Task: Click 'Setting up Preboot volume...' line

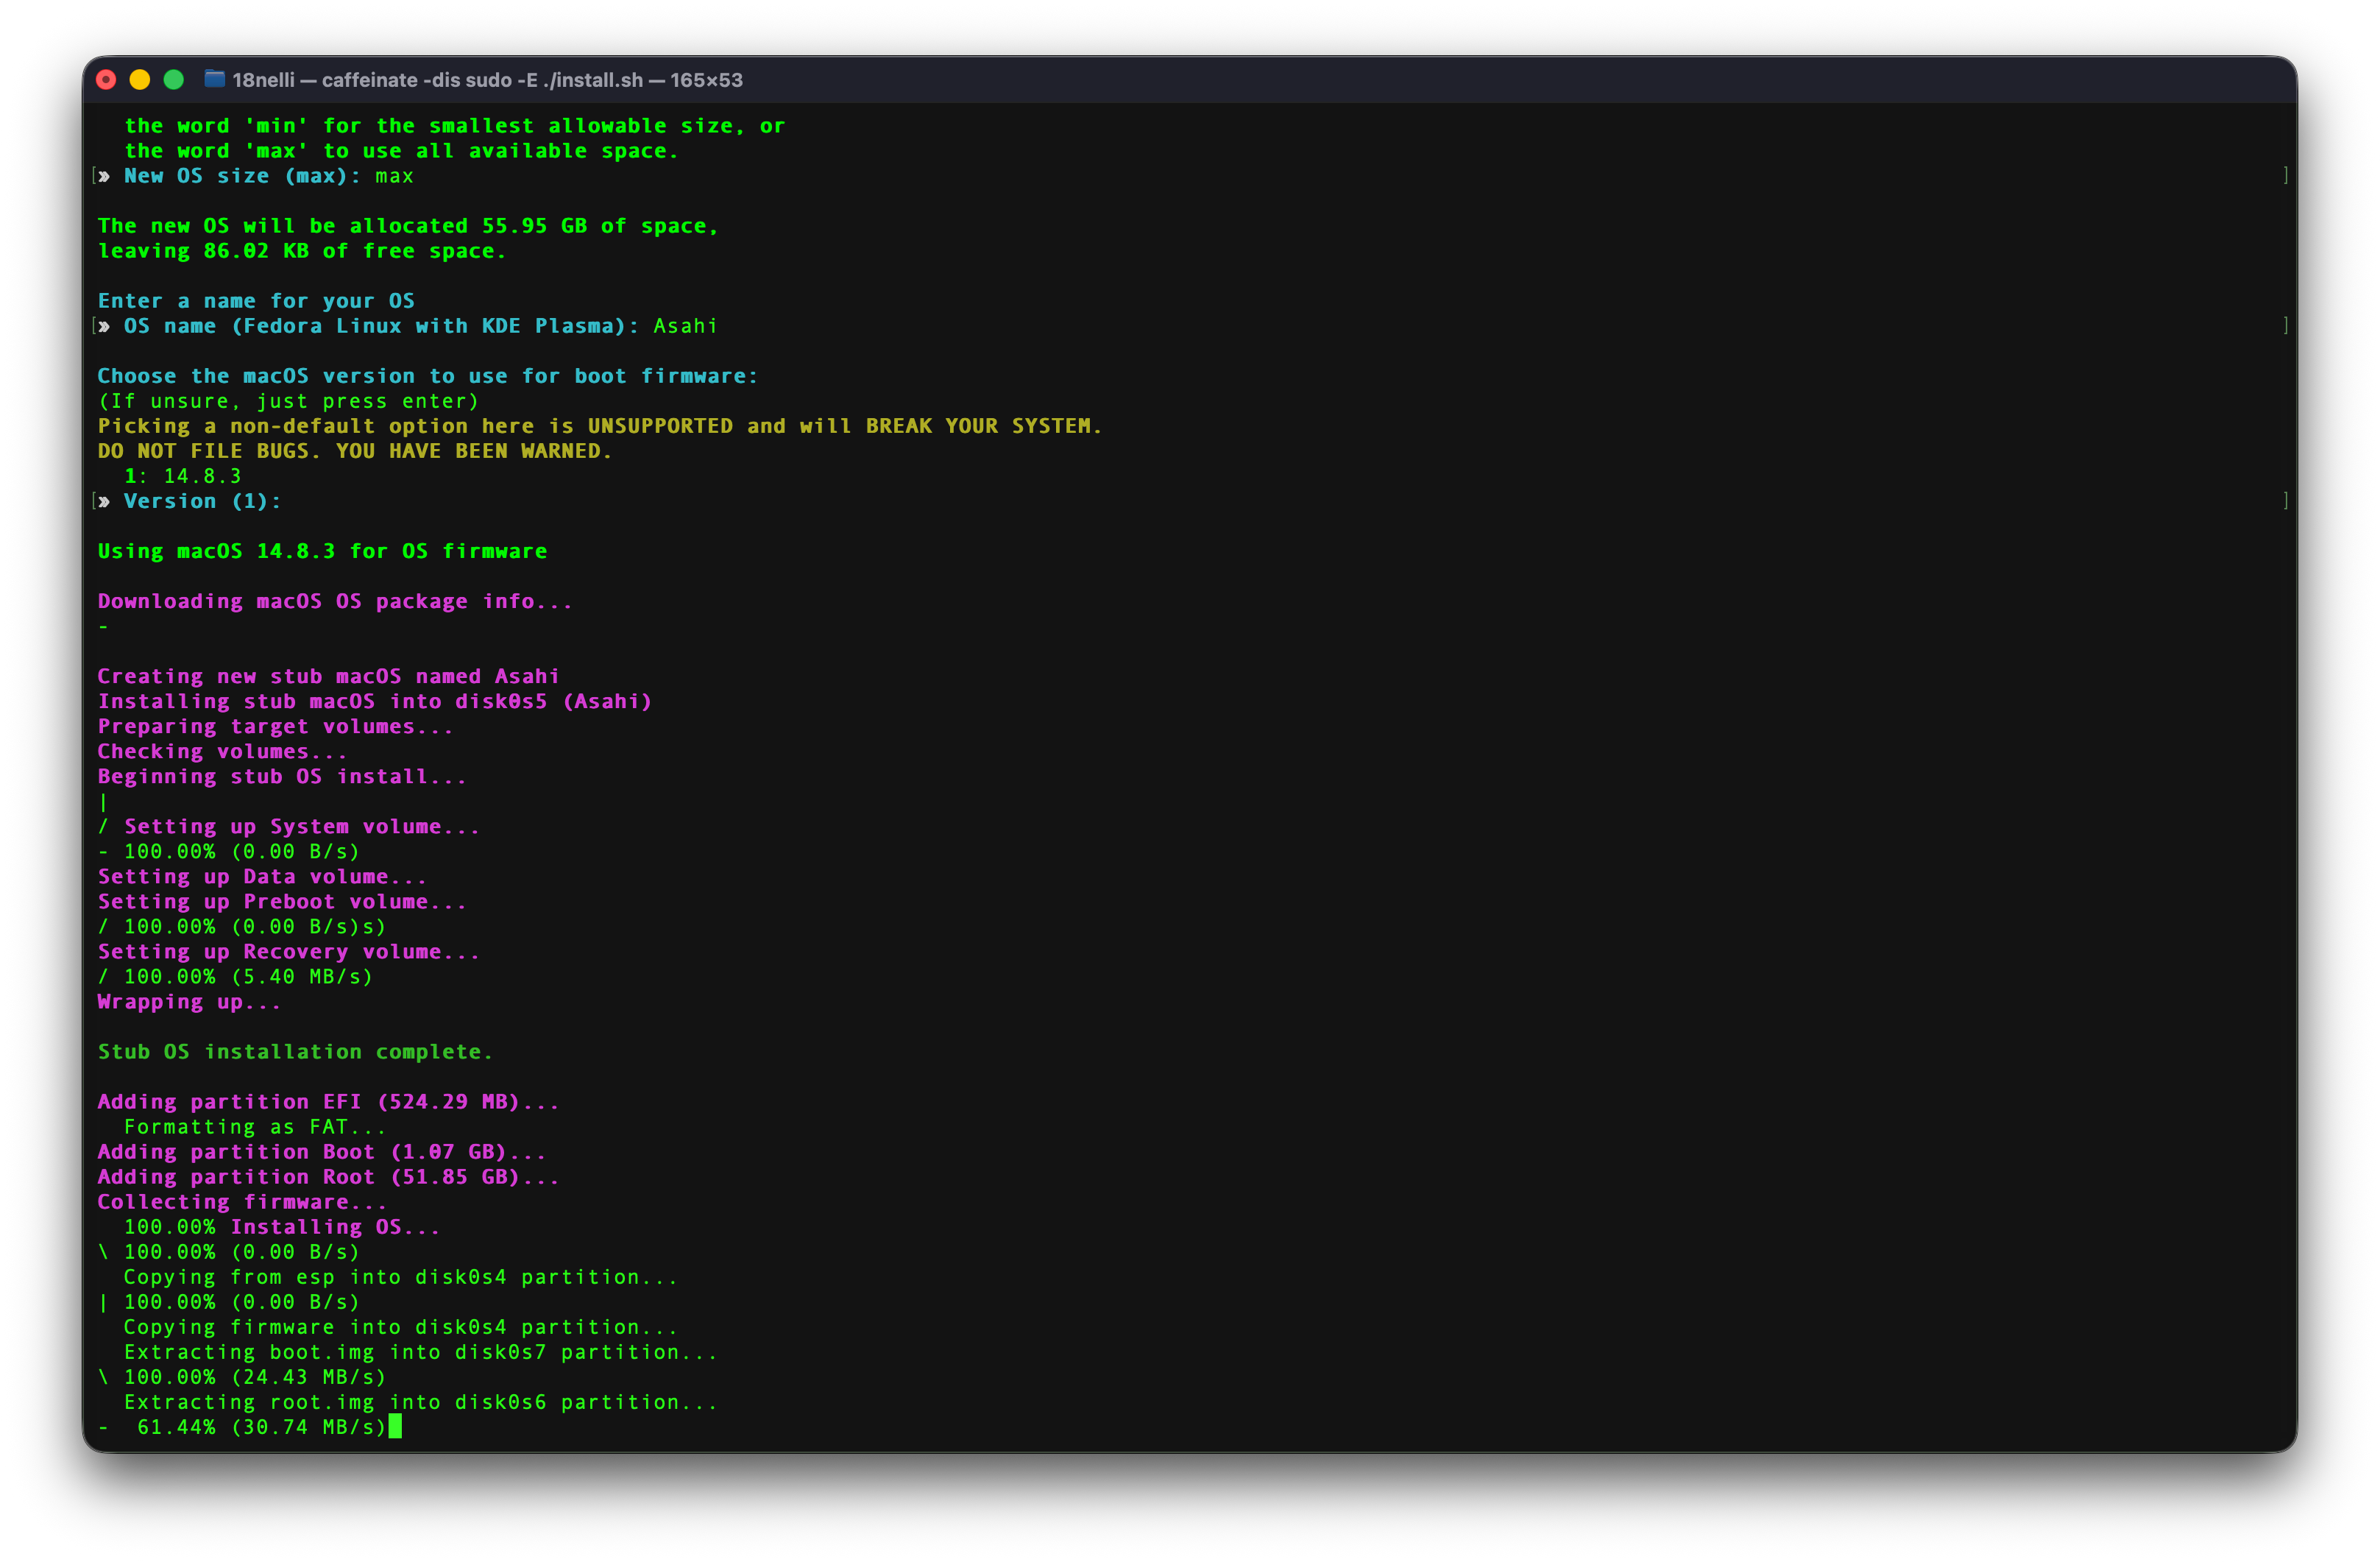Action: [x=282, y=901]
